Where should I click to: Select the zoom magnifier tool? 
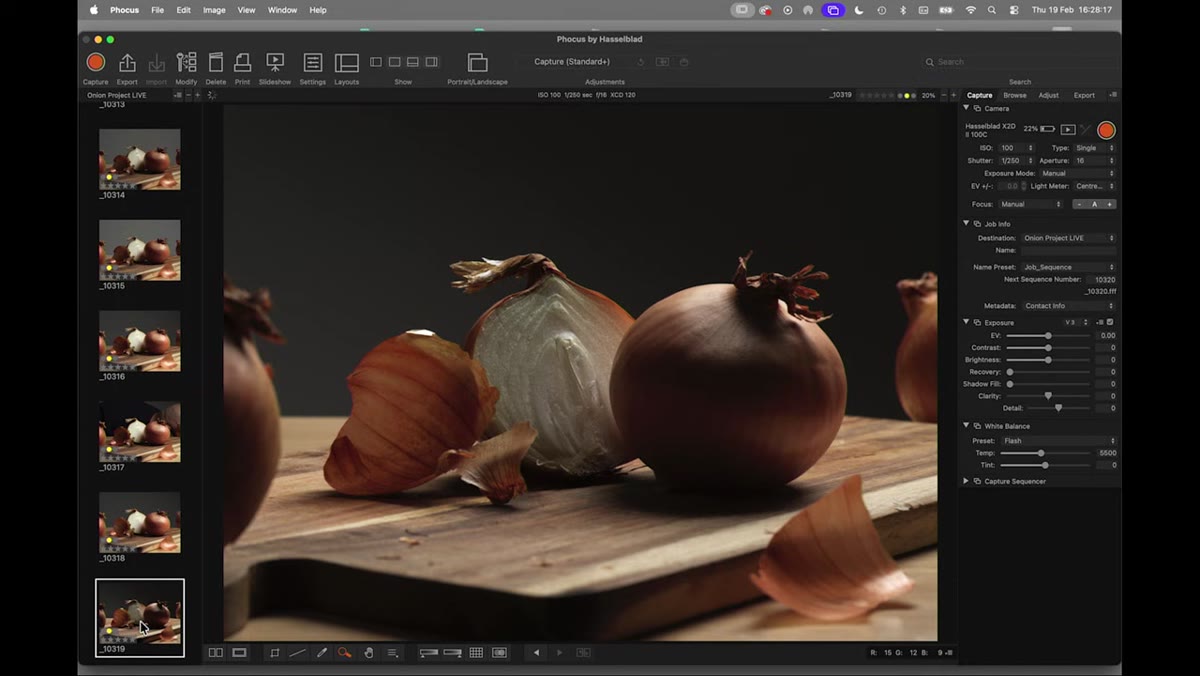344,653
